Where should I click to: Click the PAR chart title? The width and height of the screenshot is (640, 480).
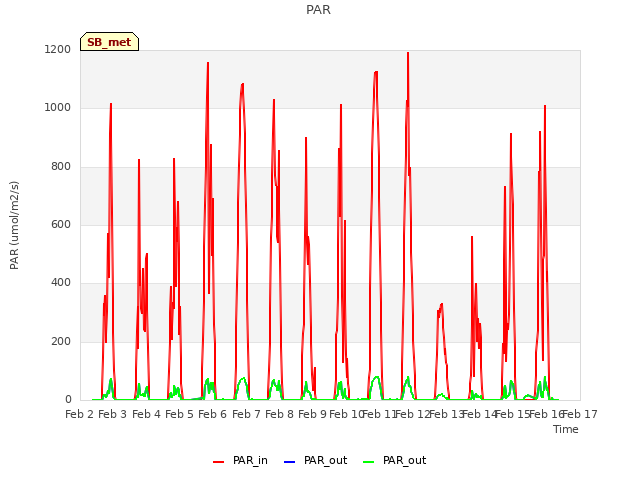(x=318, y=10)
